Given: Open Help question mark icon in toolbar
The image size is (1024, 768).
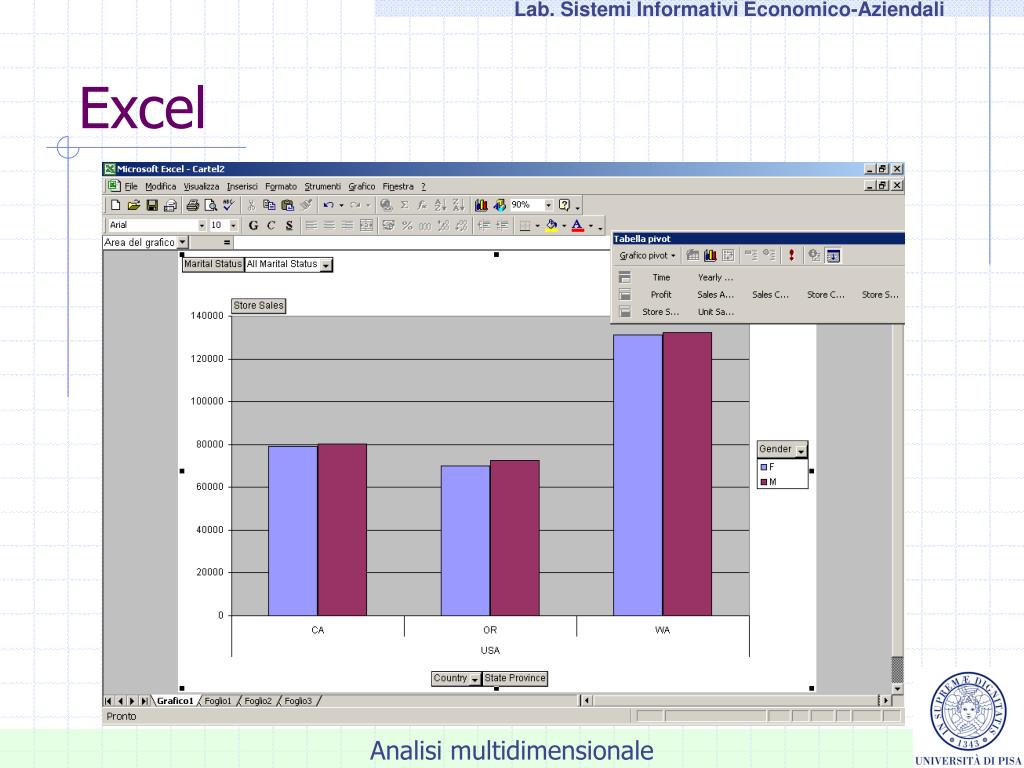Looking at the screenshot, I should tap(565, 205).
